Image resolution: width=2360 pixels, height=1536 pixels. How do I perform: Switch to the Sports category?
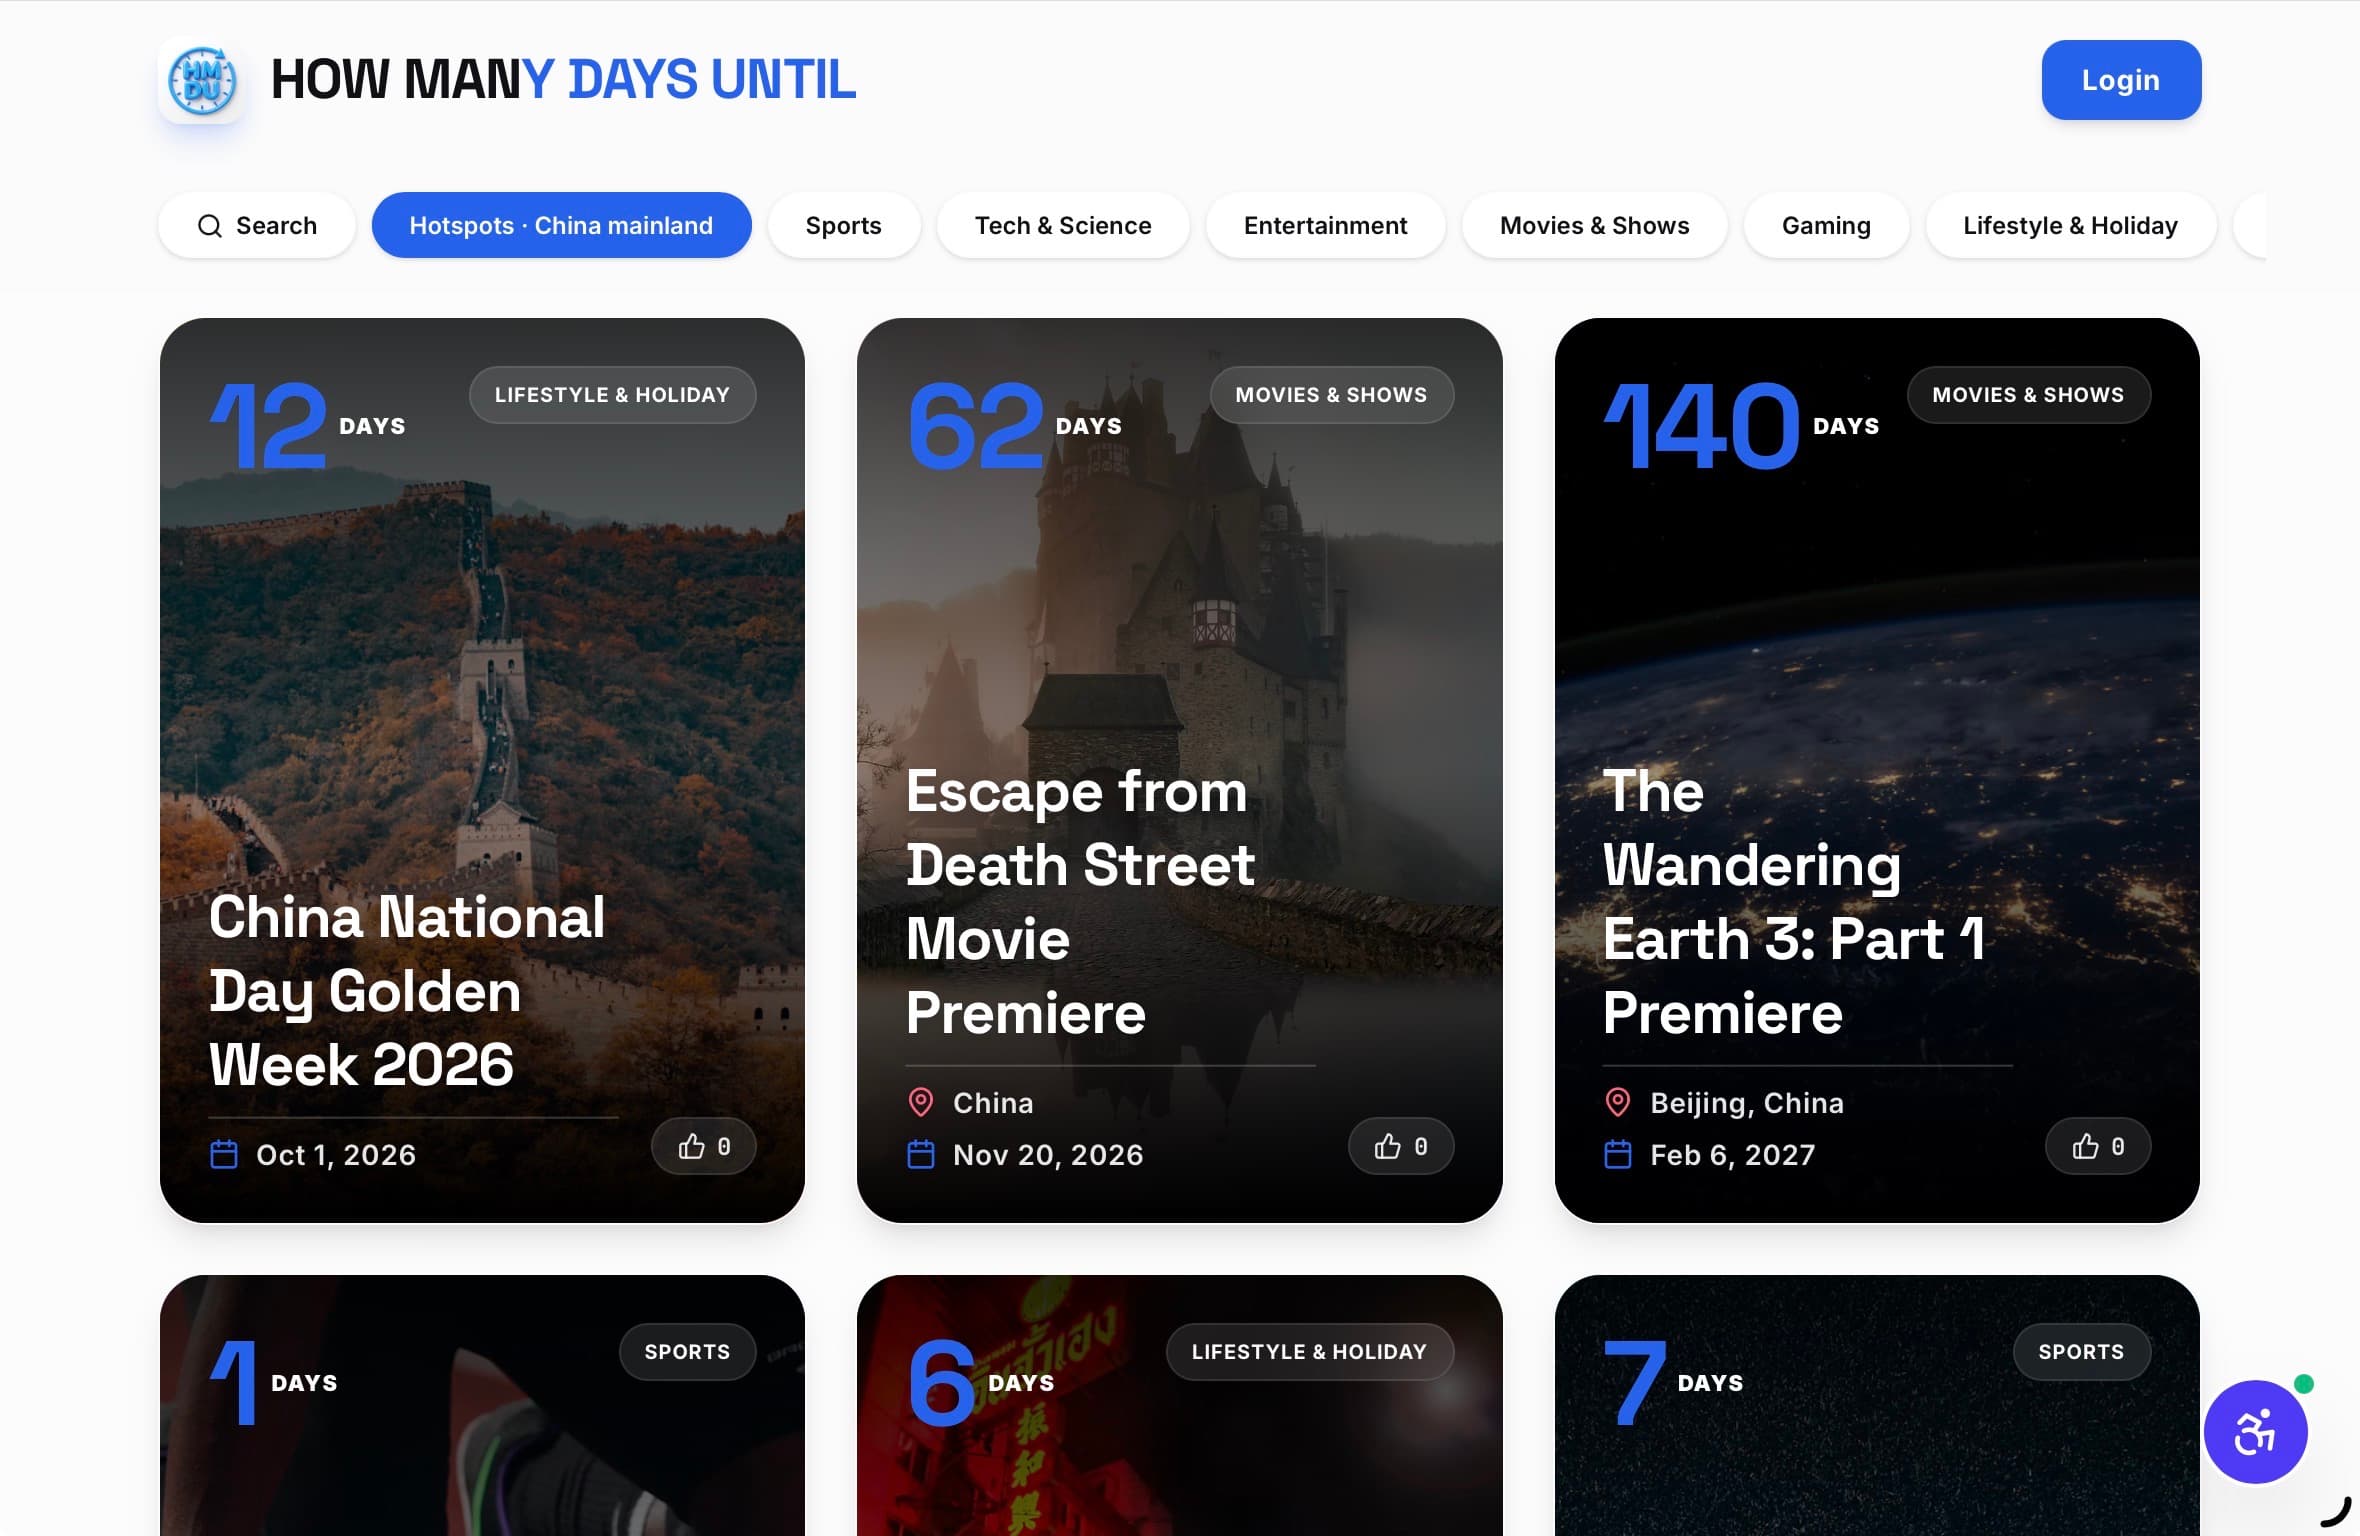[x=844, y=225]
